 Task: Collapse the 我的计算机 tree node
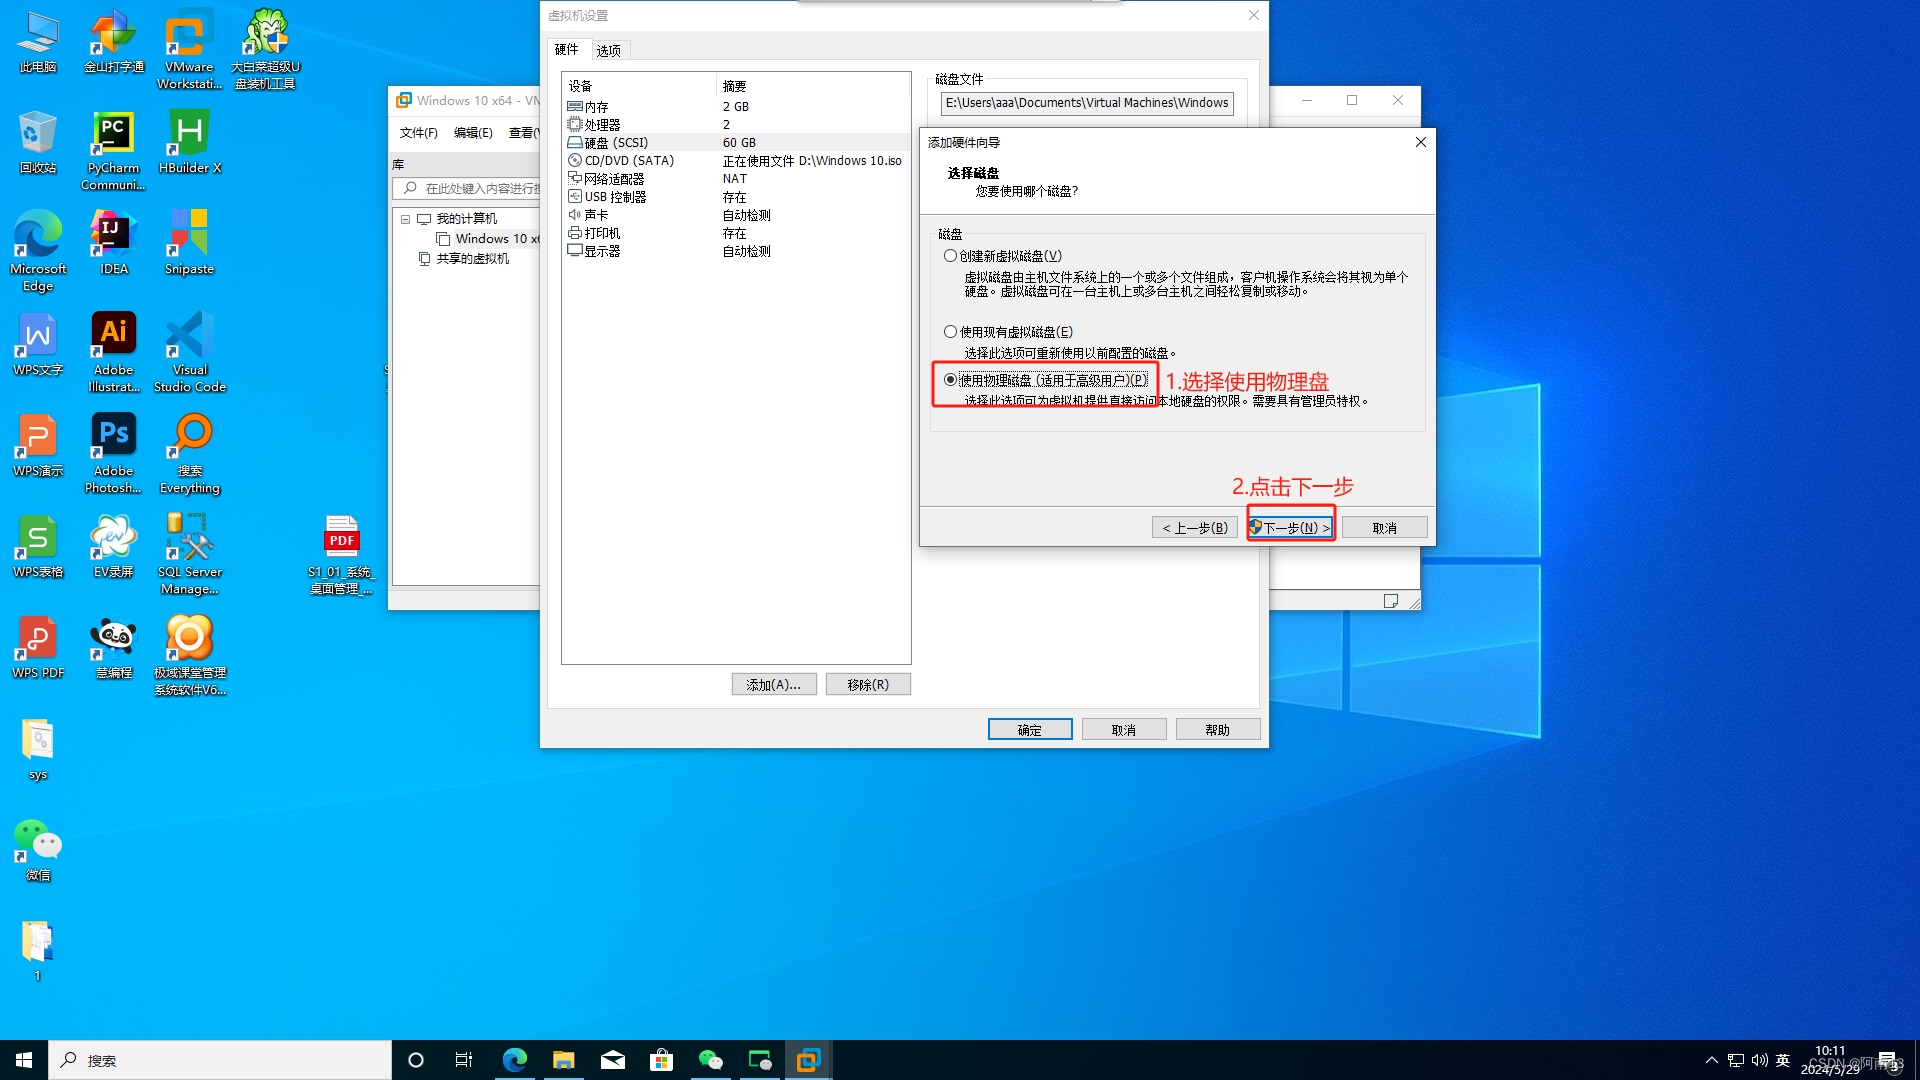(406, 218)
